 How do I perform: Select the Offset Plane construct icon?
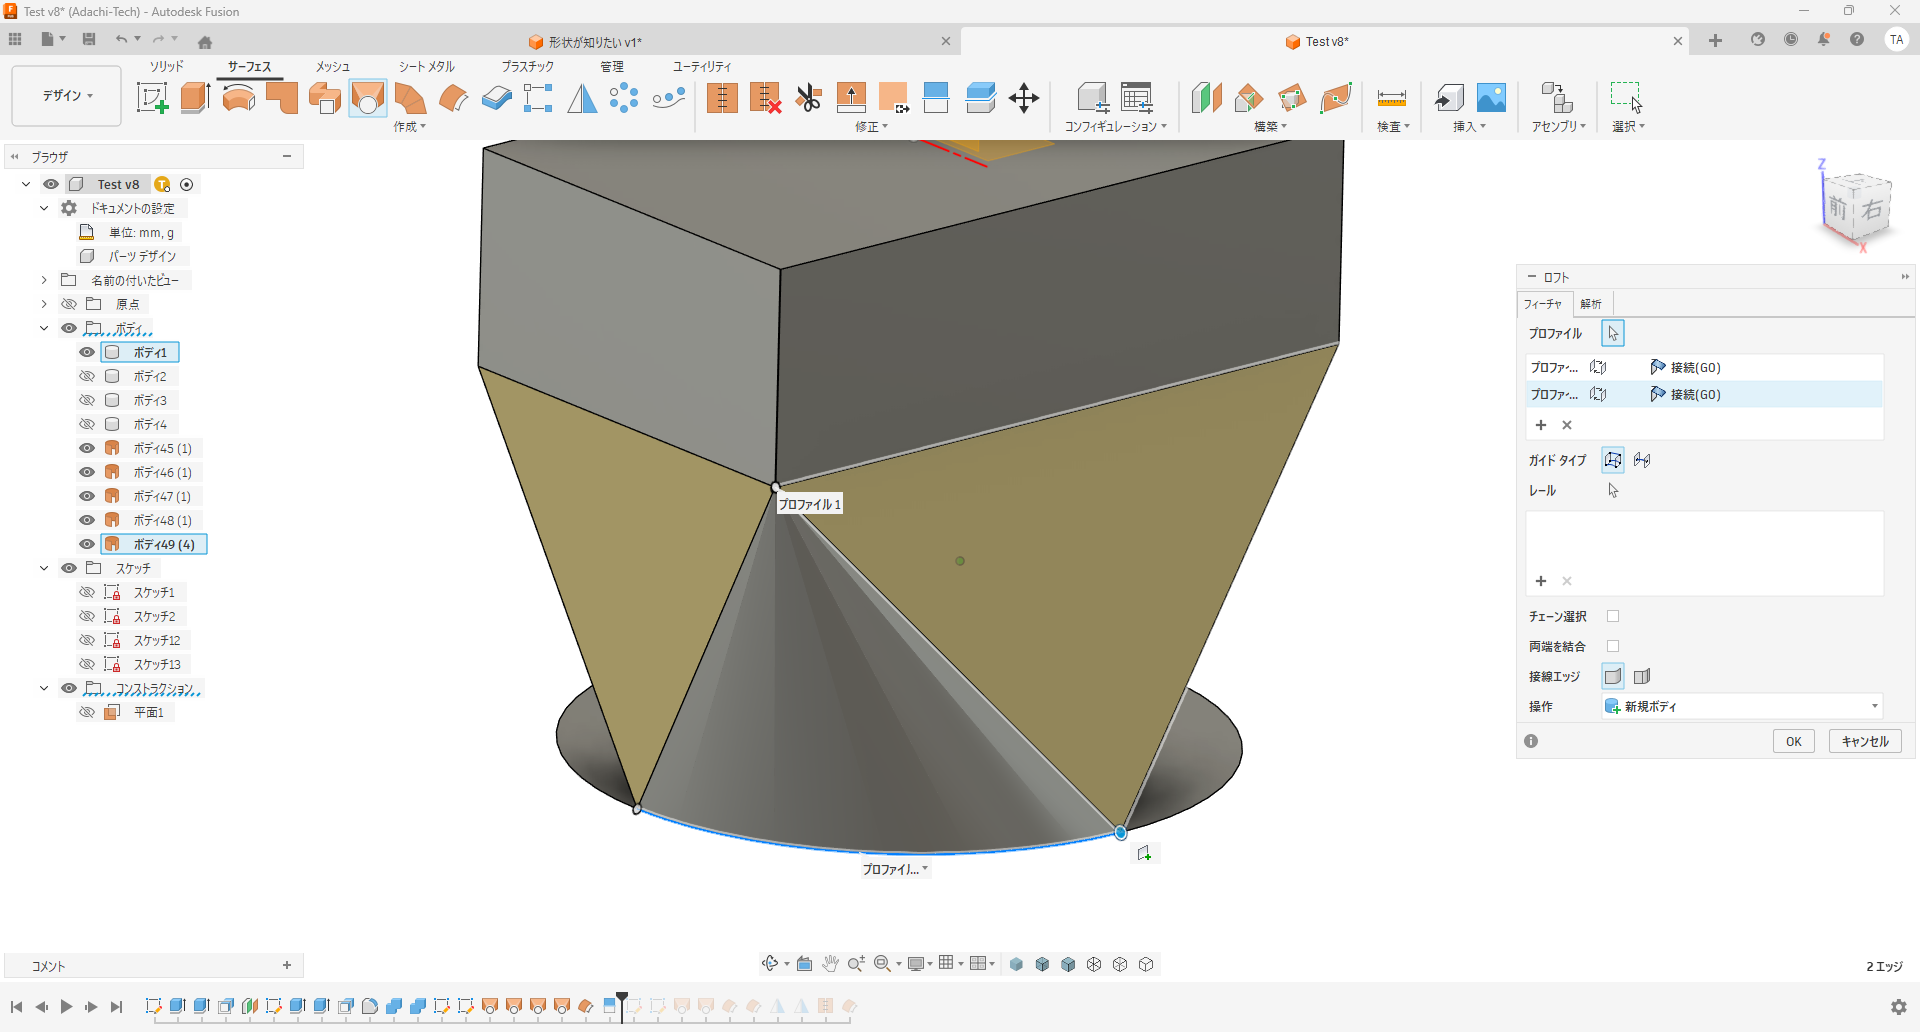1207,98
